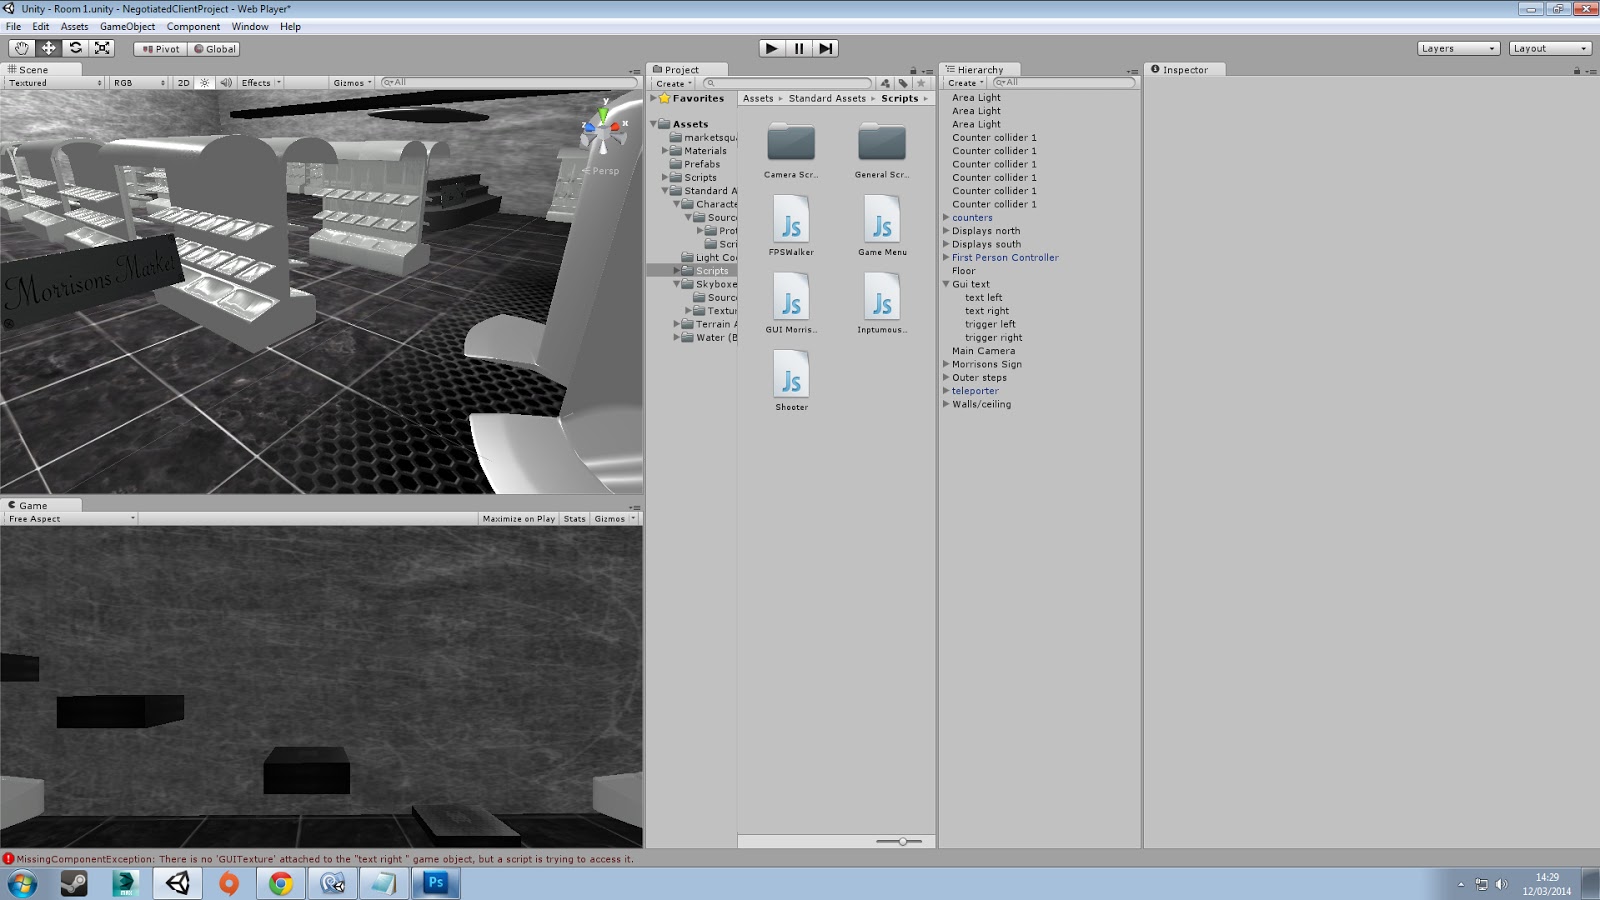Open the Hierarchy Create dropdown
This screenshot has width=1600, height=900.
pos(966,83)
